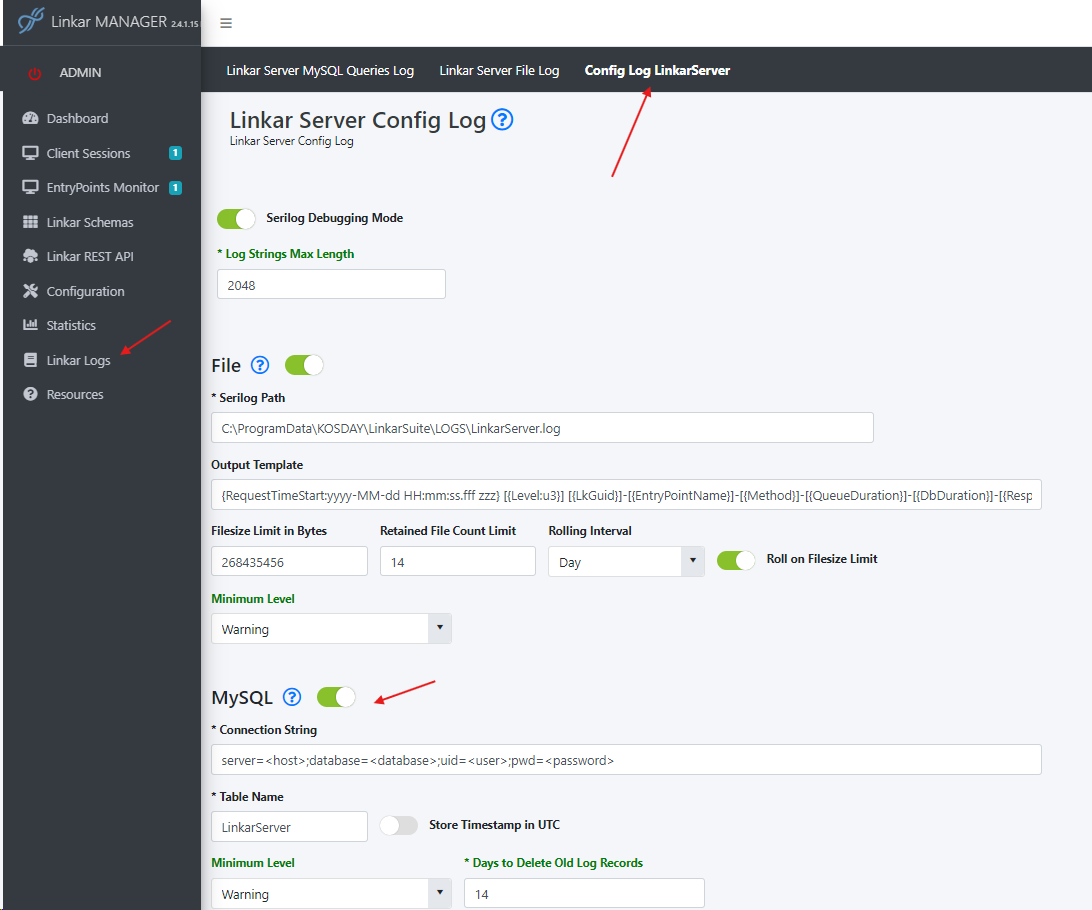Click the hamburger menu icon
This screenshot has width=1092, height=910.
(226, 23)
